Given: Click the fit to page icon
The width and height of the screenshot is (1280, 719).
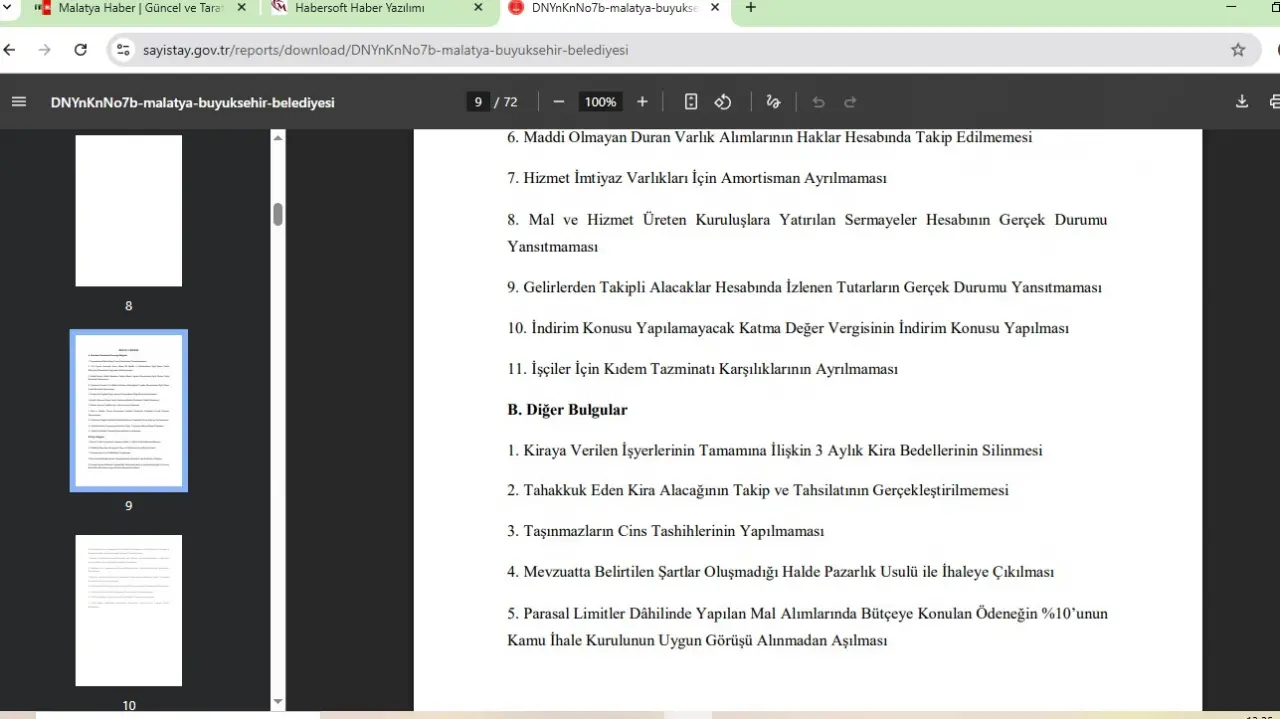Looking at the screenshot, I should pos(691,102).
